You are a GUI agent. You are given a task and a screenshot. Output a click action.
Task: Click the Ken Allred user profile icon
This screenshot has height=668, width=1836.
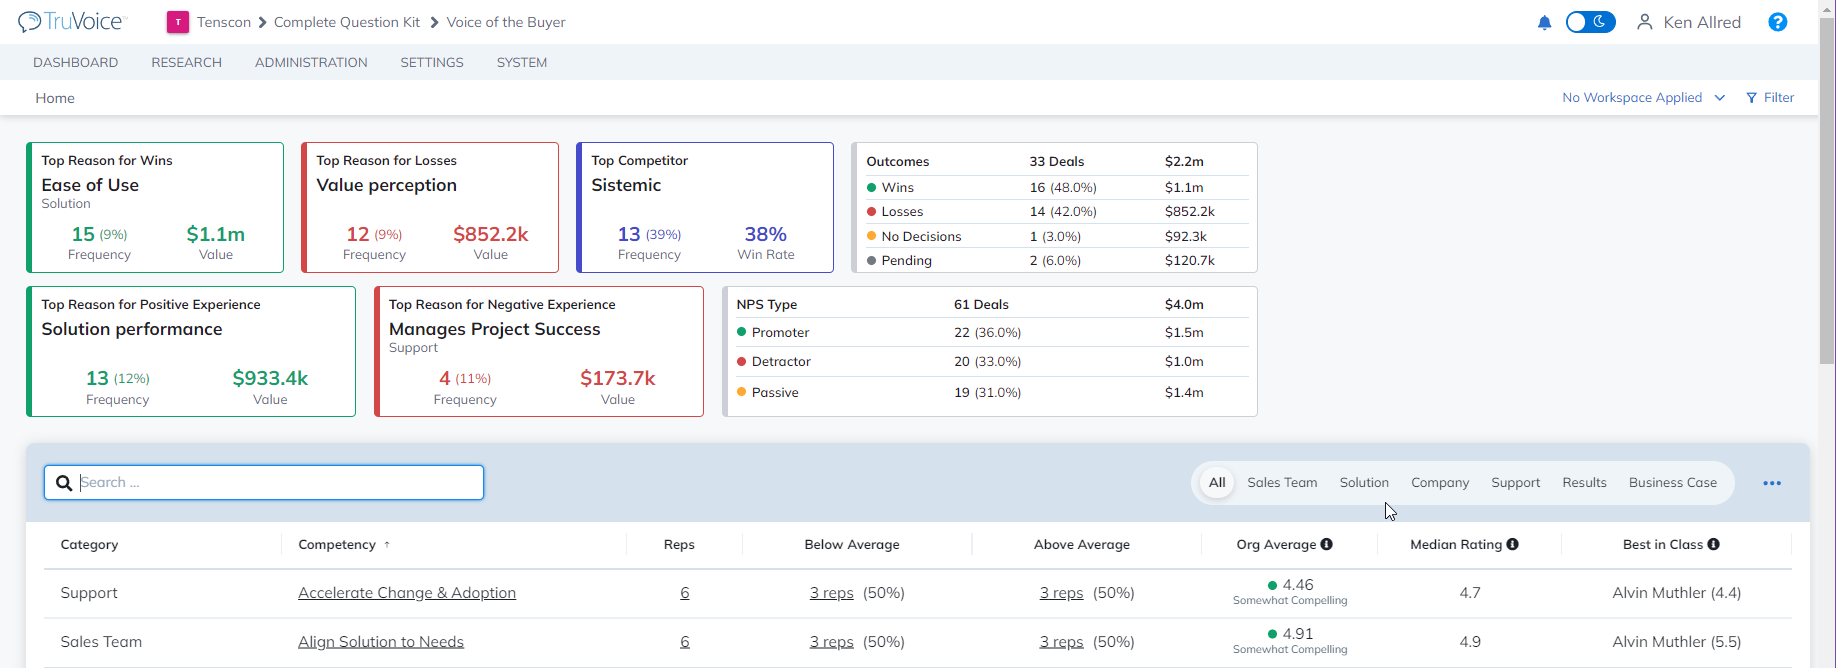coord(1644,22)
